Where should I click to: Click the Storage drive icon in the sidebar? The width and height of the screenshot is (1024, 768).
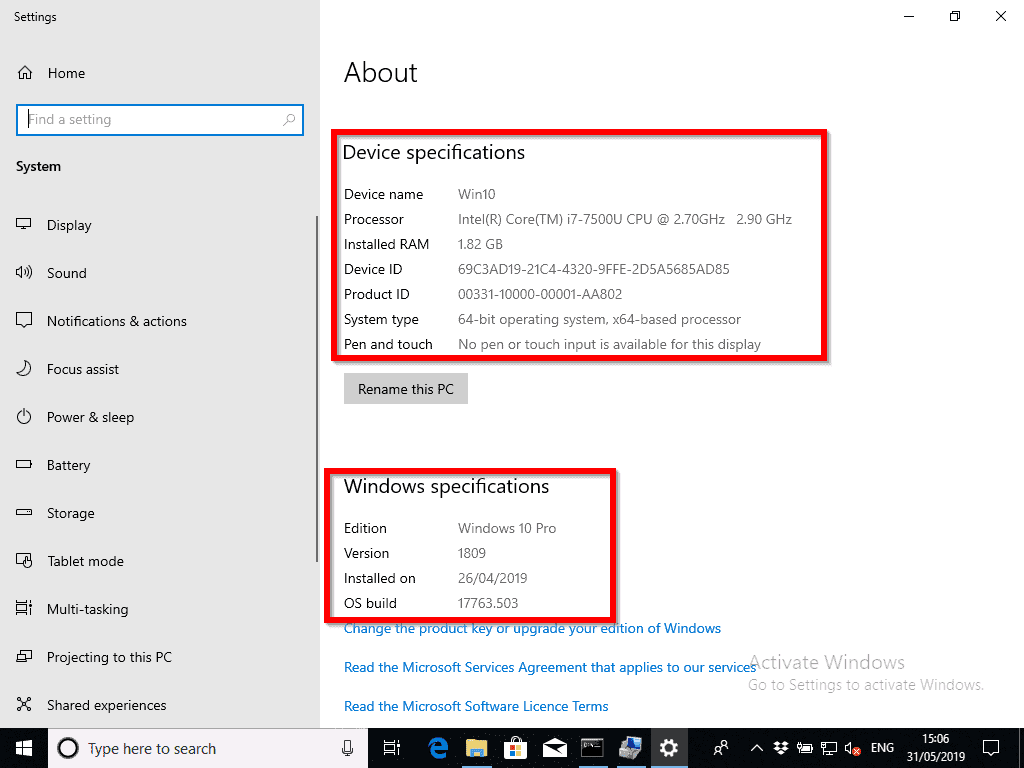[24, 513]
